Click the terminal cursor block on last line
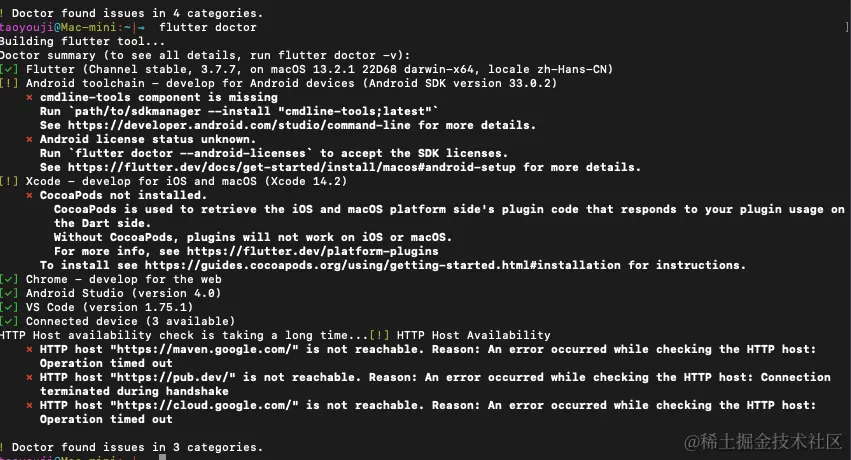The width and height of the screenshot is (851, 460). coord(135,457)
